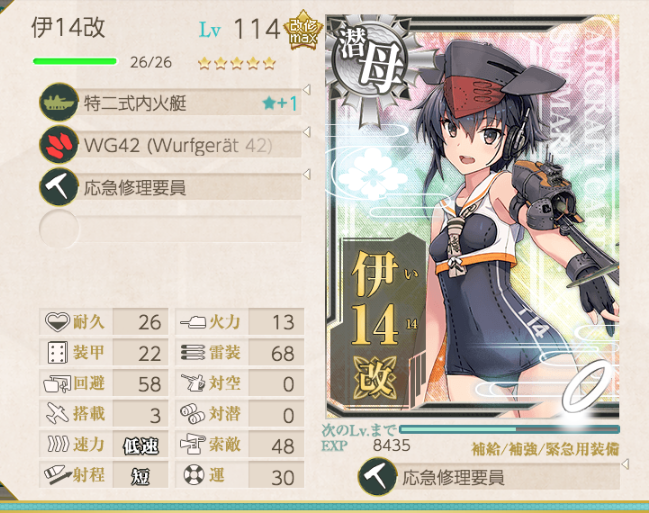This screenshot has height=513, width=649.
Task: Expand the arrow beside WG42 slot
Action: point(307,132)
